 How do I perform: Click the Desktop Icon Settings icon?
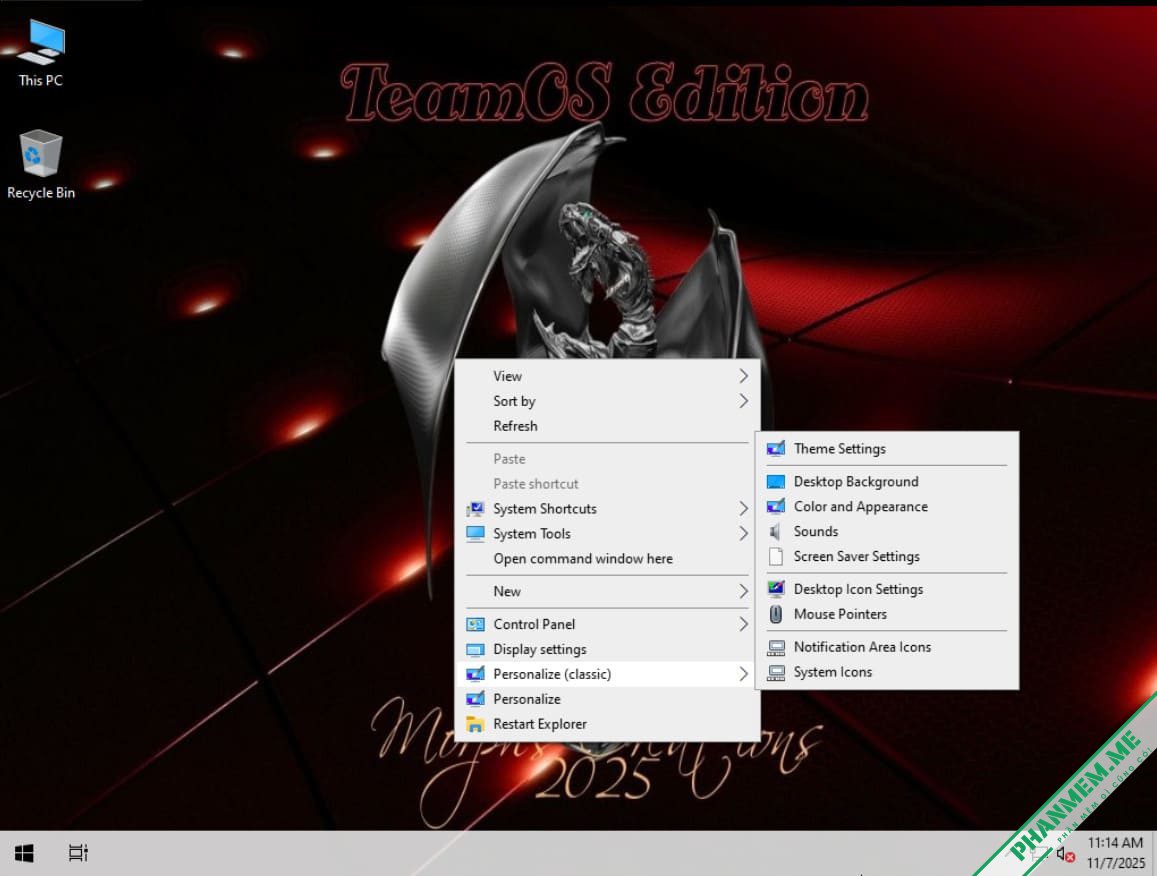click(776, 589)
